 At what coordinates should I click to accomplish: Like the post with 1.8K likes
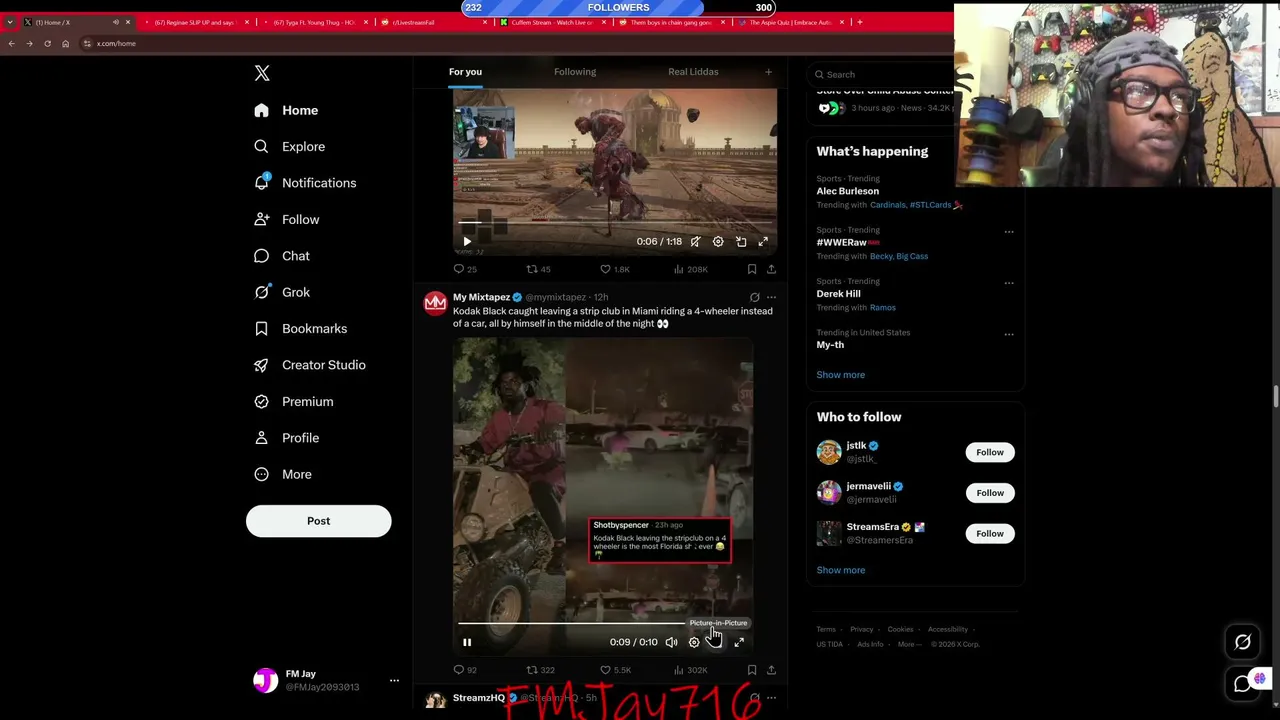coord(614,269)
